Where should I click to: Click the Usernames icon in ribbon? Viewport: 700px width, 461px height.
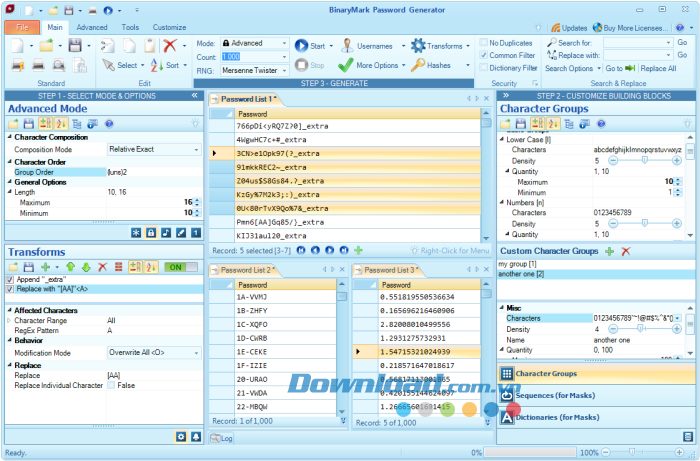tap(347, 46)
